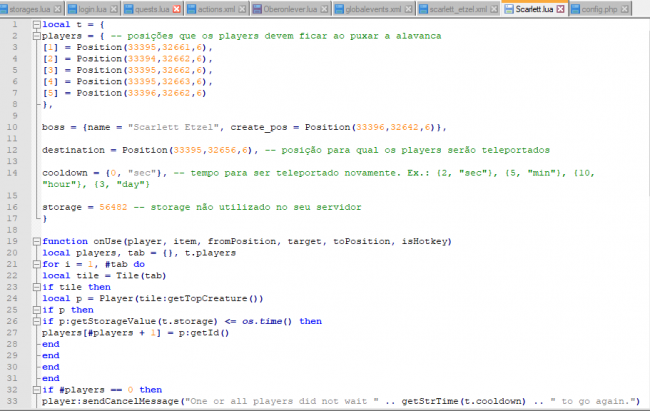Click line number 19 in the margin
650x411 pixels.
tap(12, 241)
